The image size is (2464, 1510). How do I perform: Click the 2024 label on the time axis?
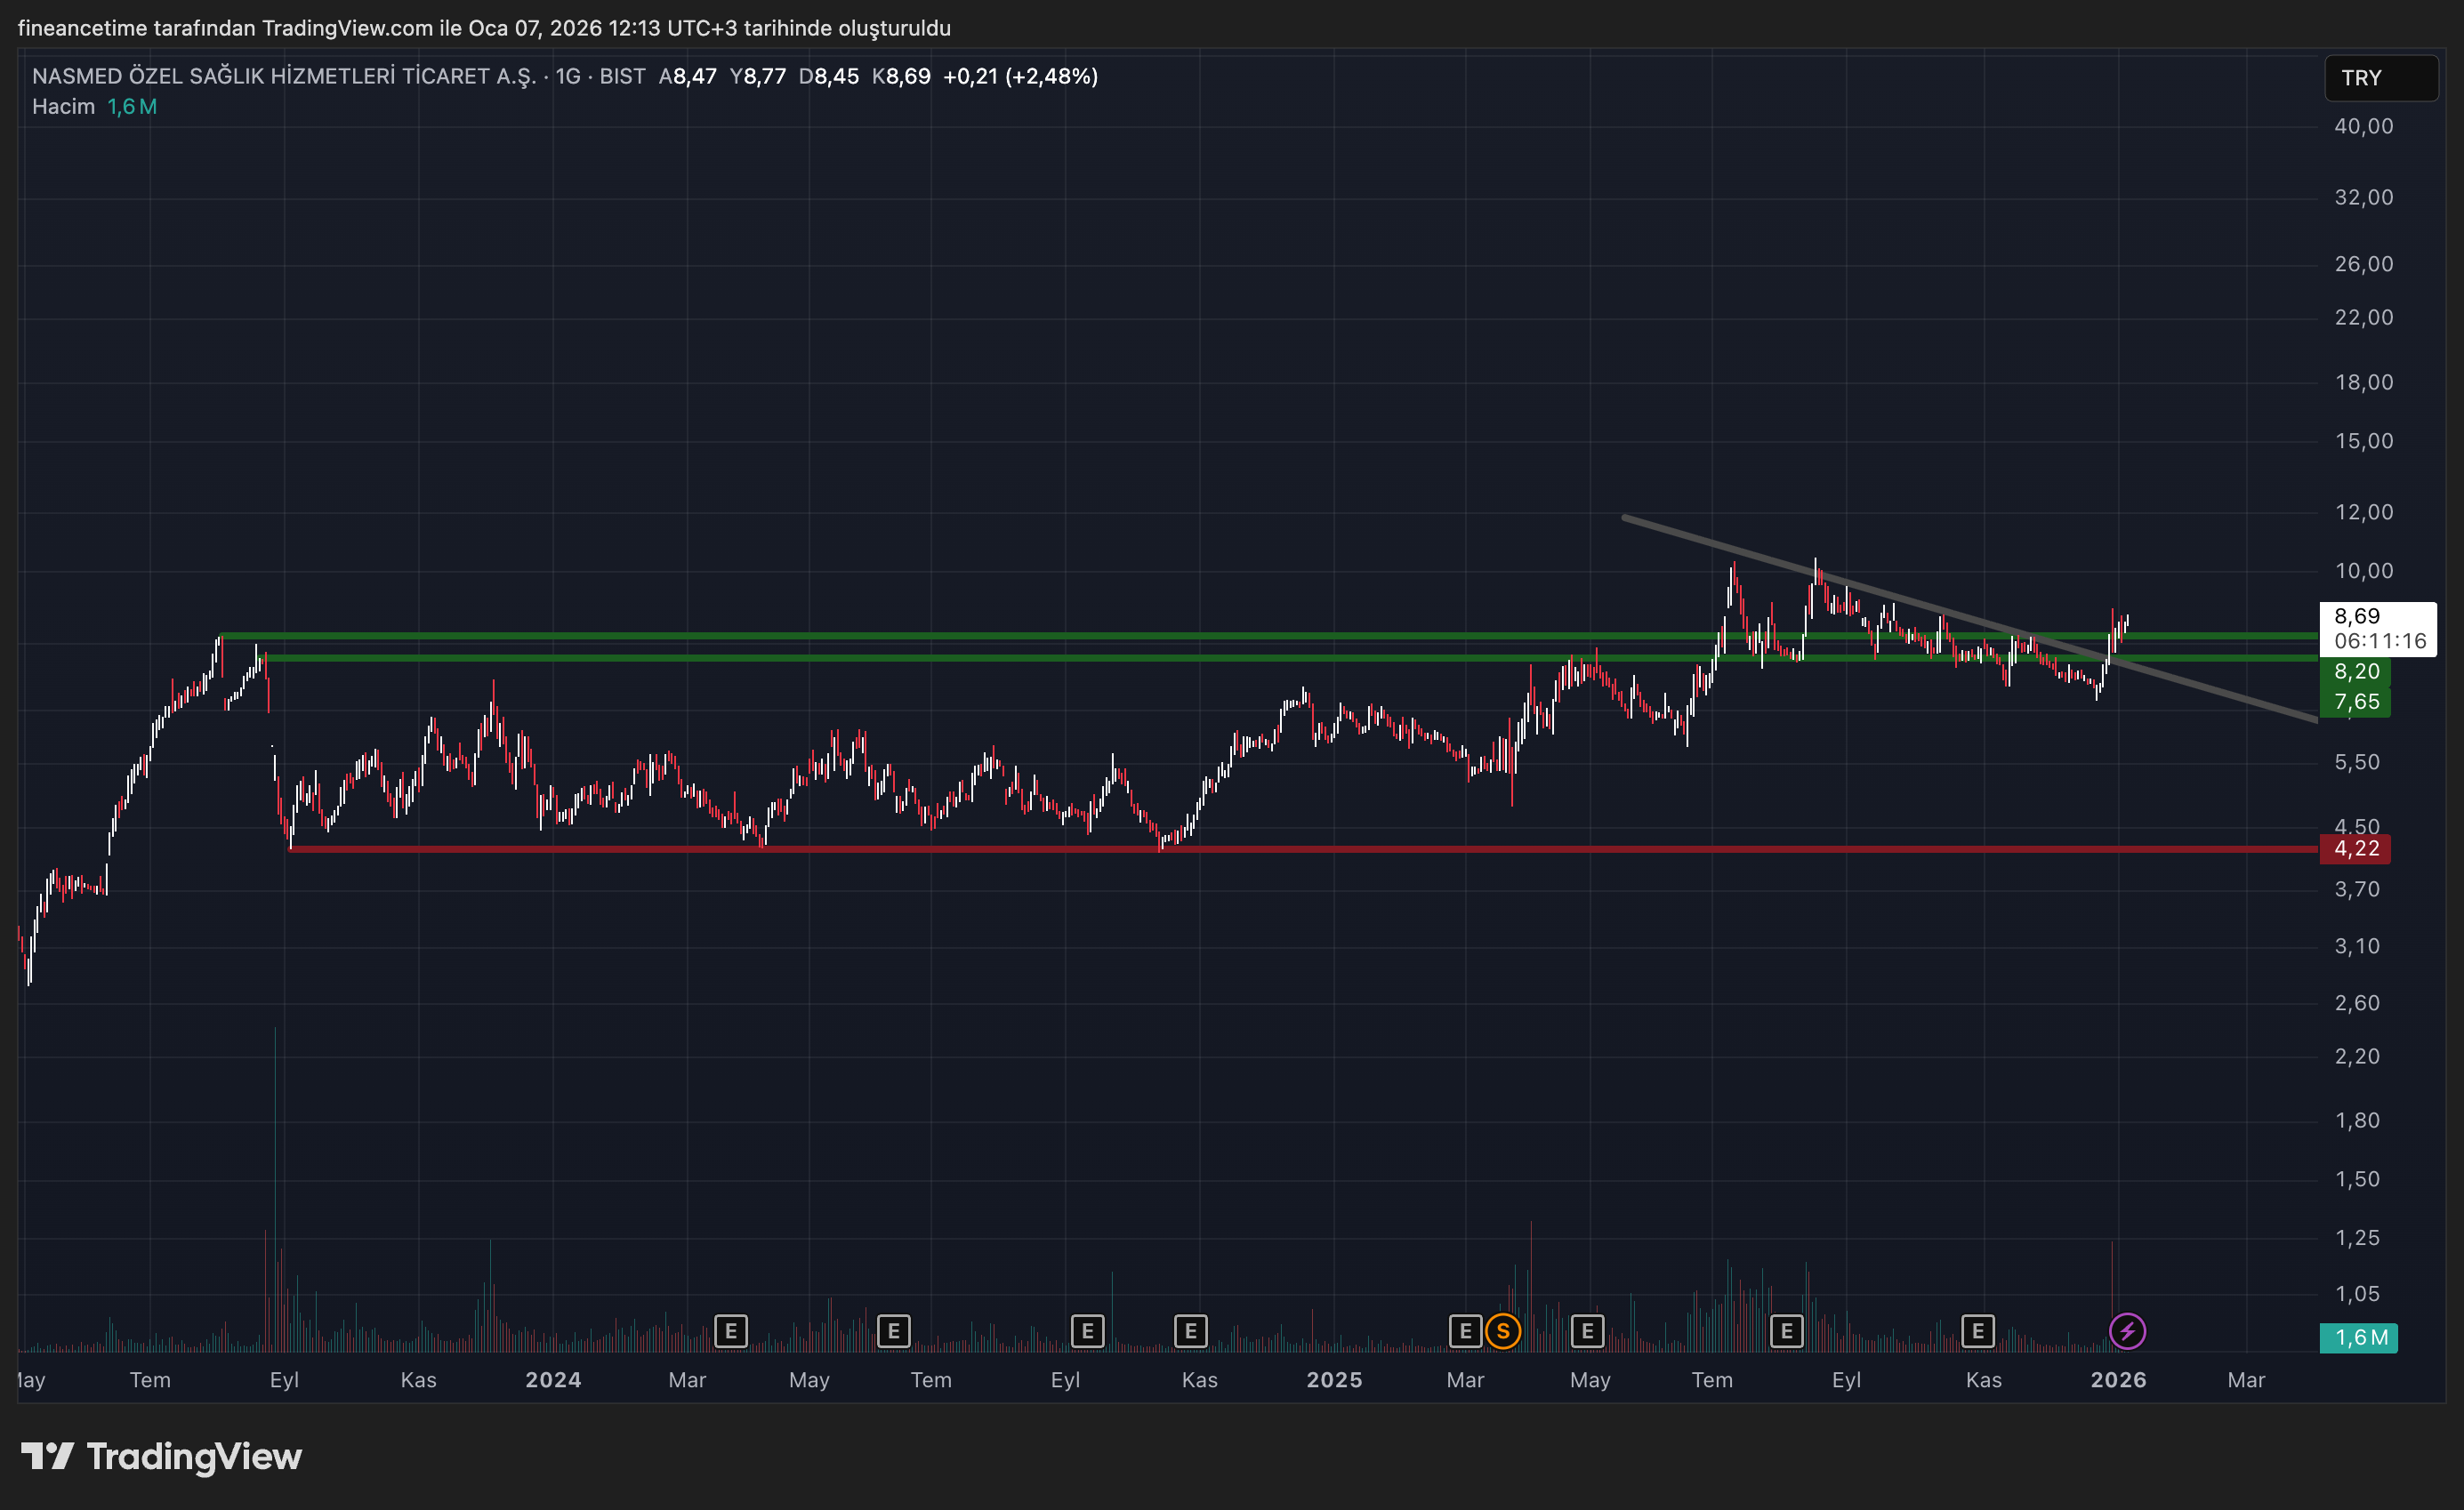553,1380
